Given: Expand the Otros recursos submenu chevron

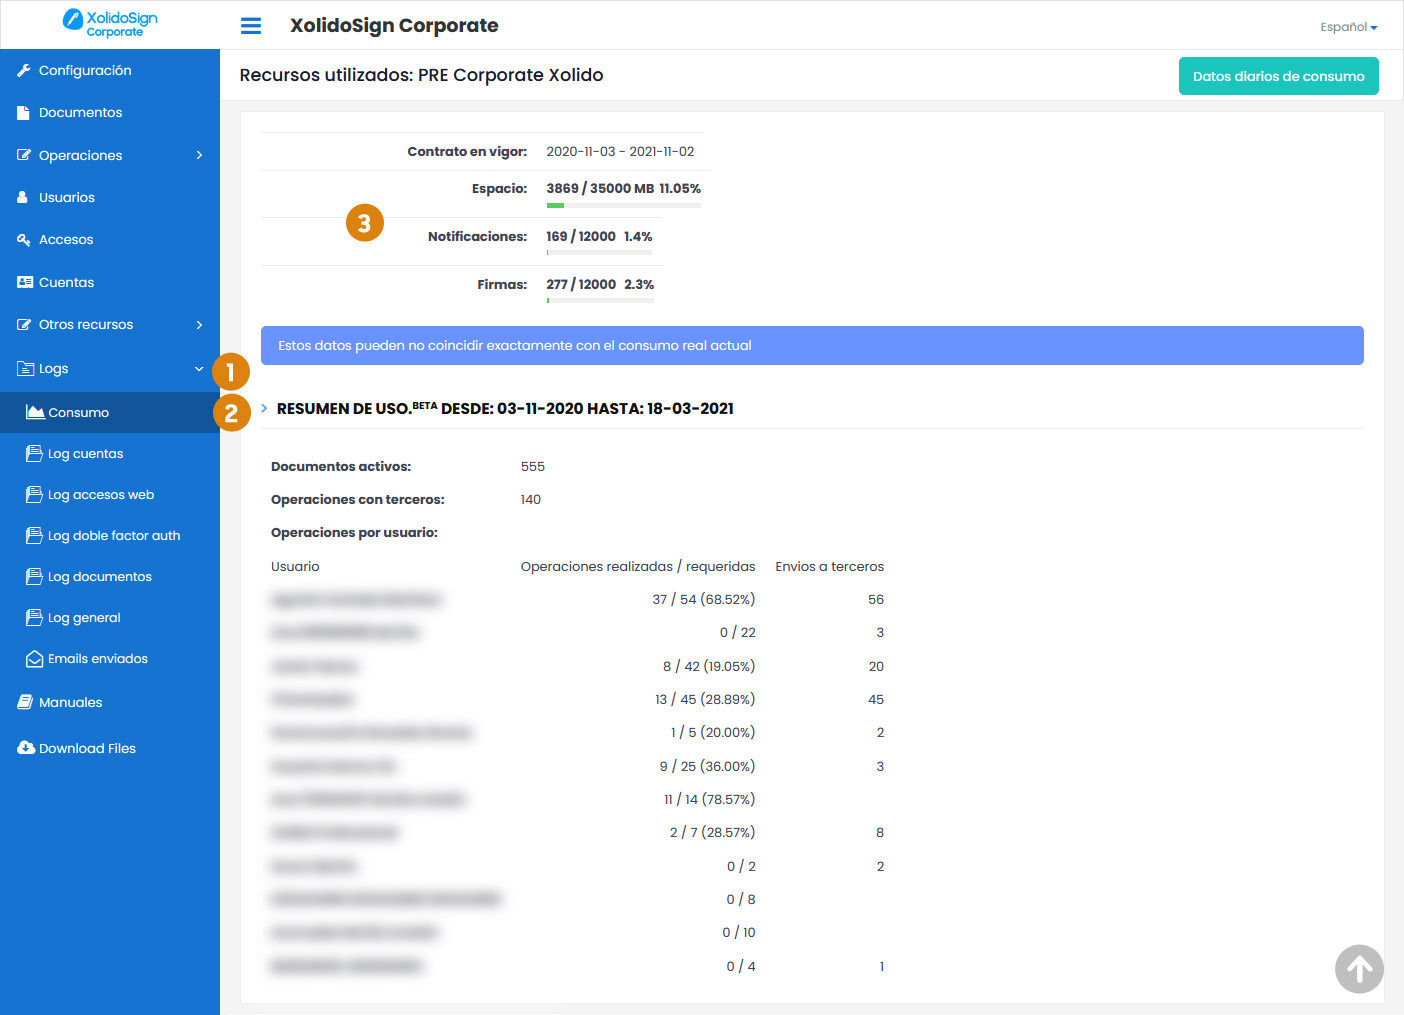Looking at the screenshot, I should click(200, 325).
